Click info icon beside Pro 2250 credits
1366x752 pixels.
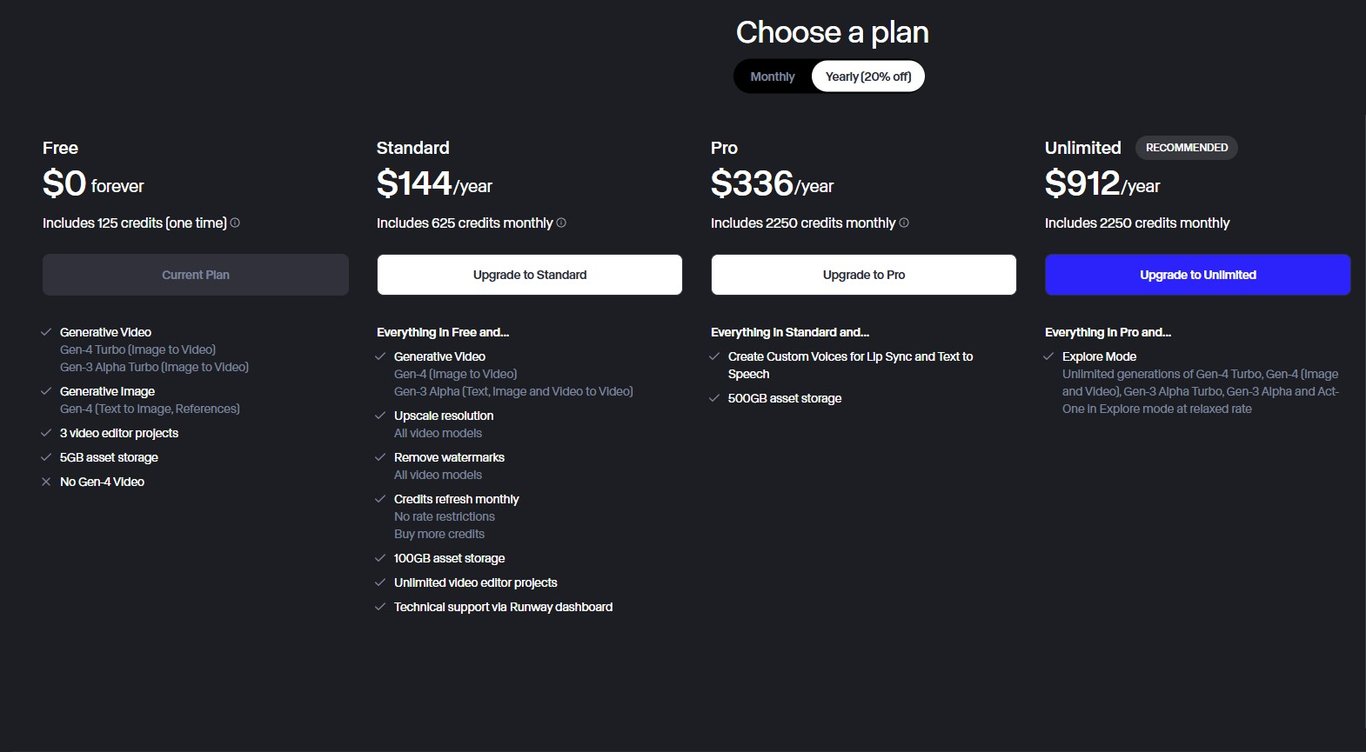[904, 223]
